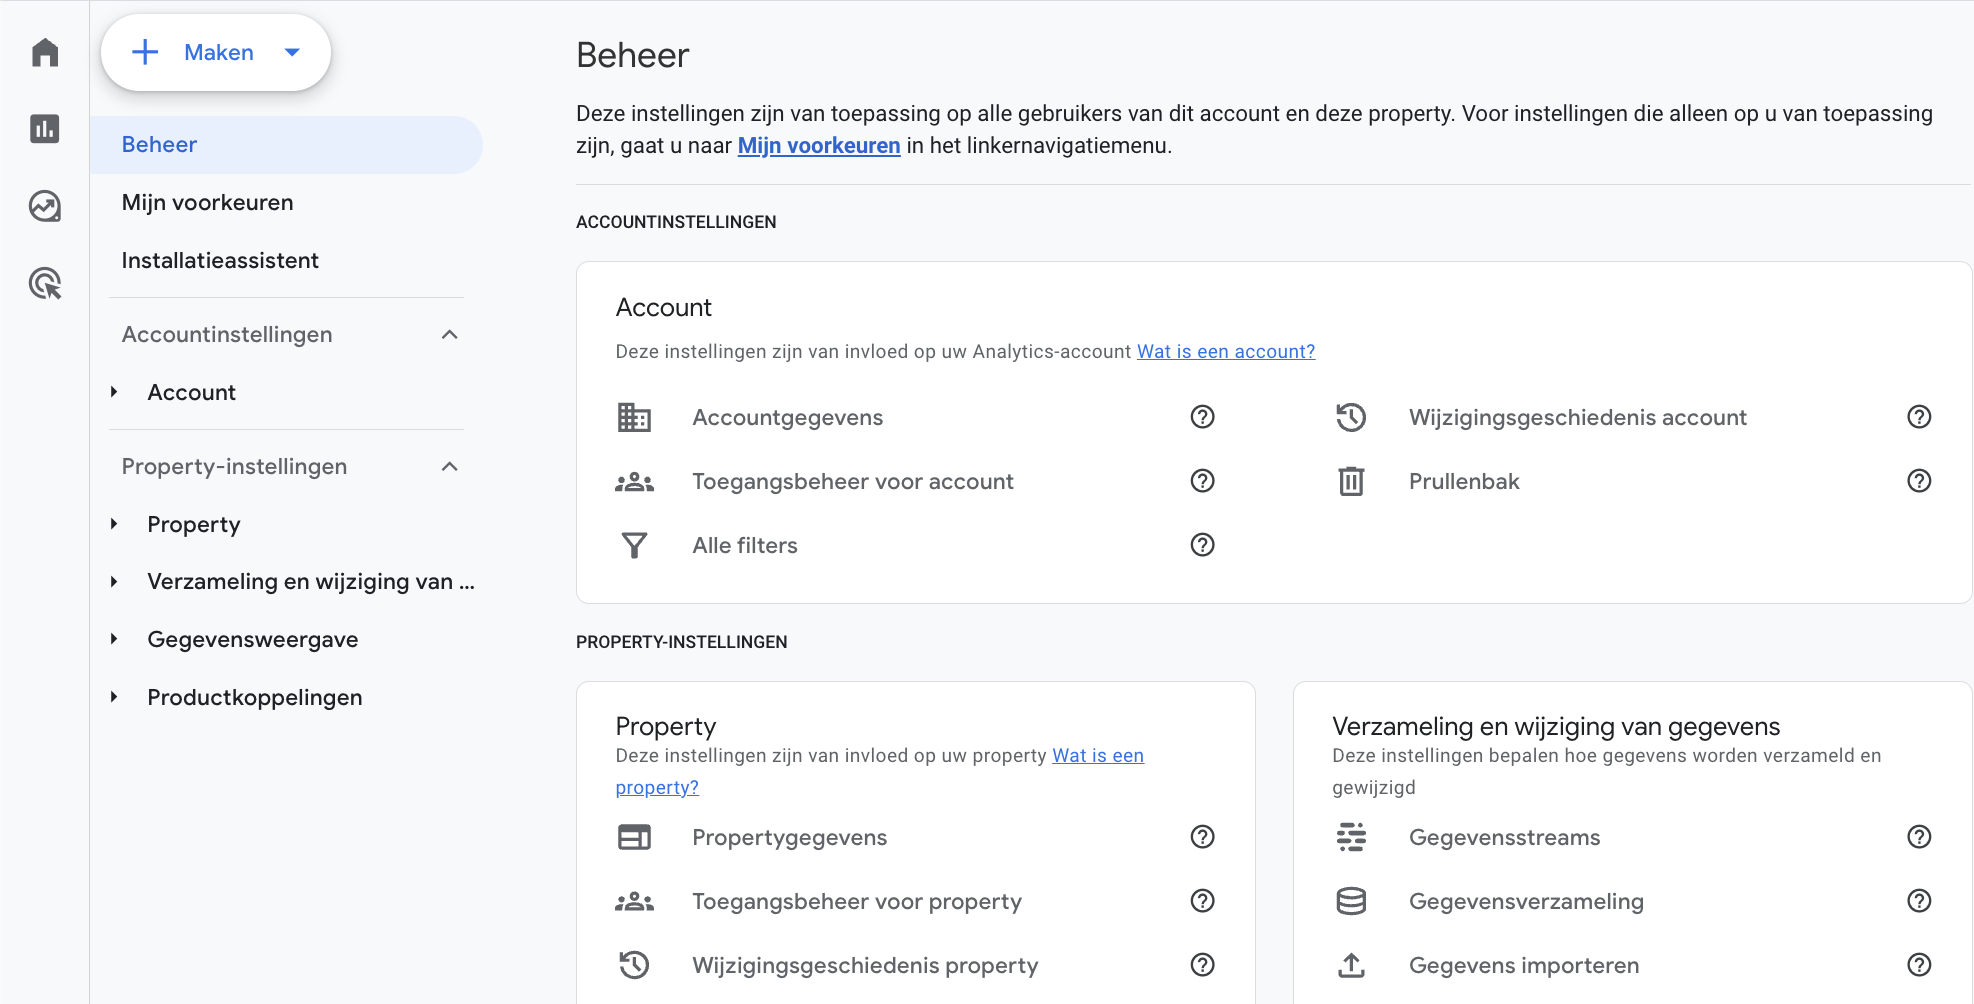Image resolution: width=1974 pixels, height=1004 pixels.
Task: Open Toegangsbeheer voor property
Action: coord(857,902)
